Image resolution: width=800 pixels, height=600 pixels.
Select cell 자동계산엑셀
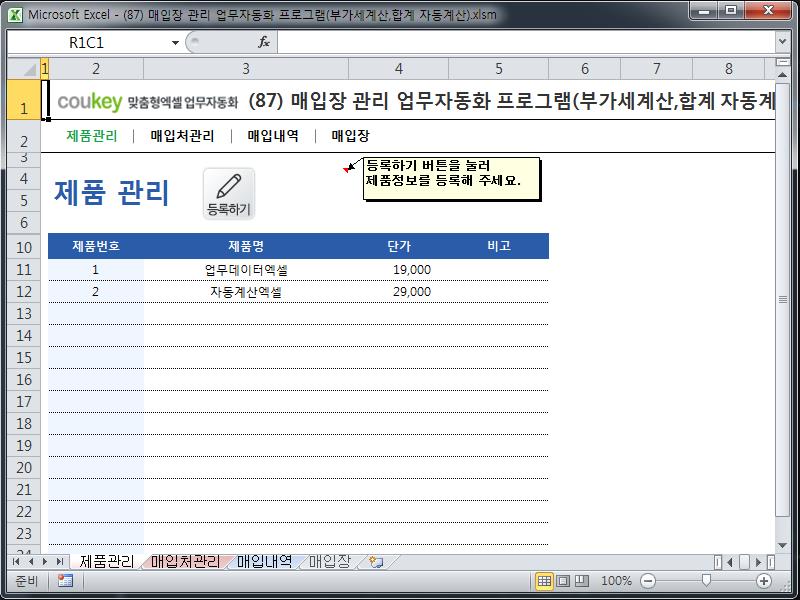pos(246,292)
